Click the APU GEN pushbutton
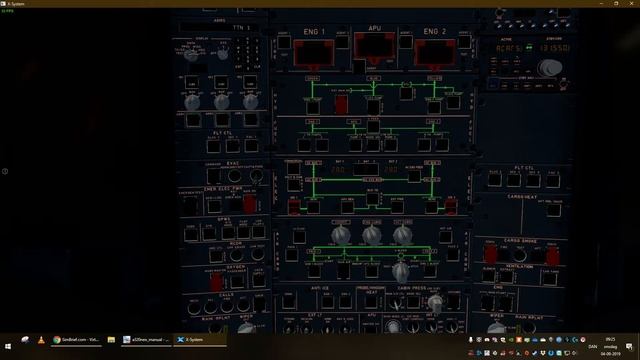The image size is (640, 360). (x=347, y=207)
